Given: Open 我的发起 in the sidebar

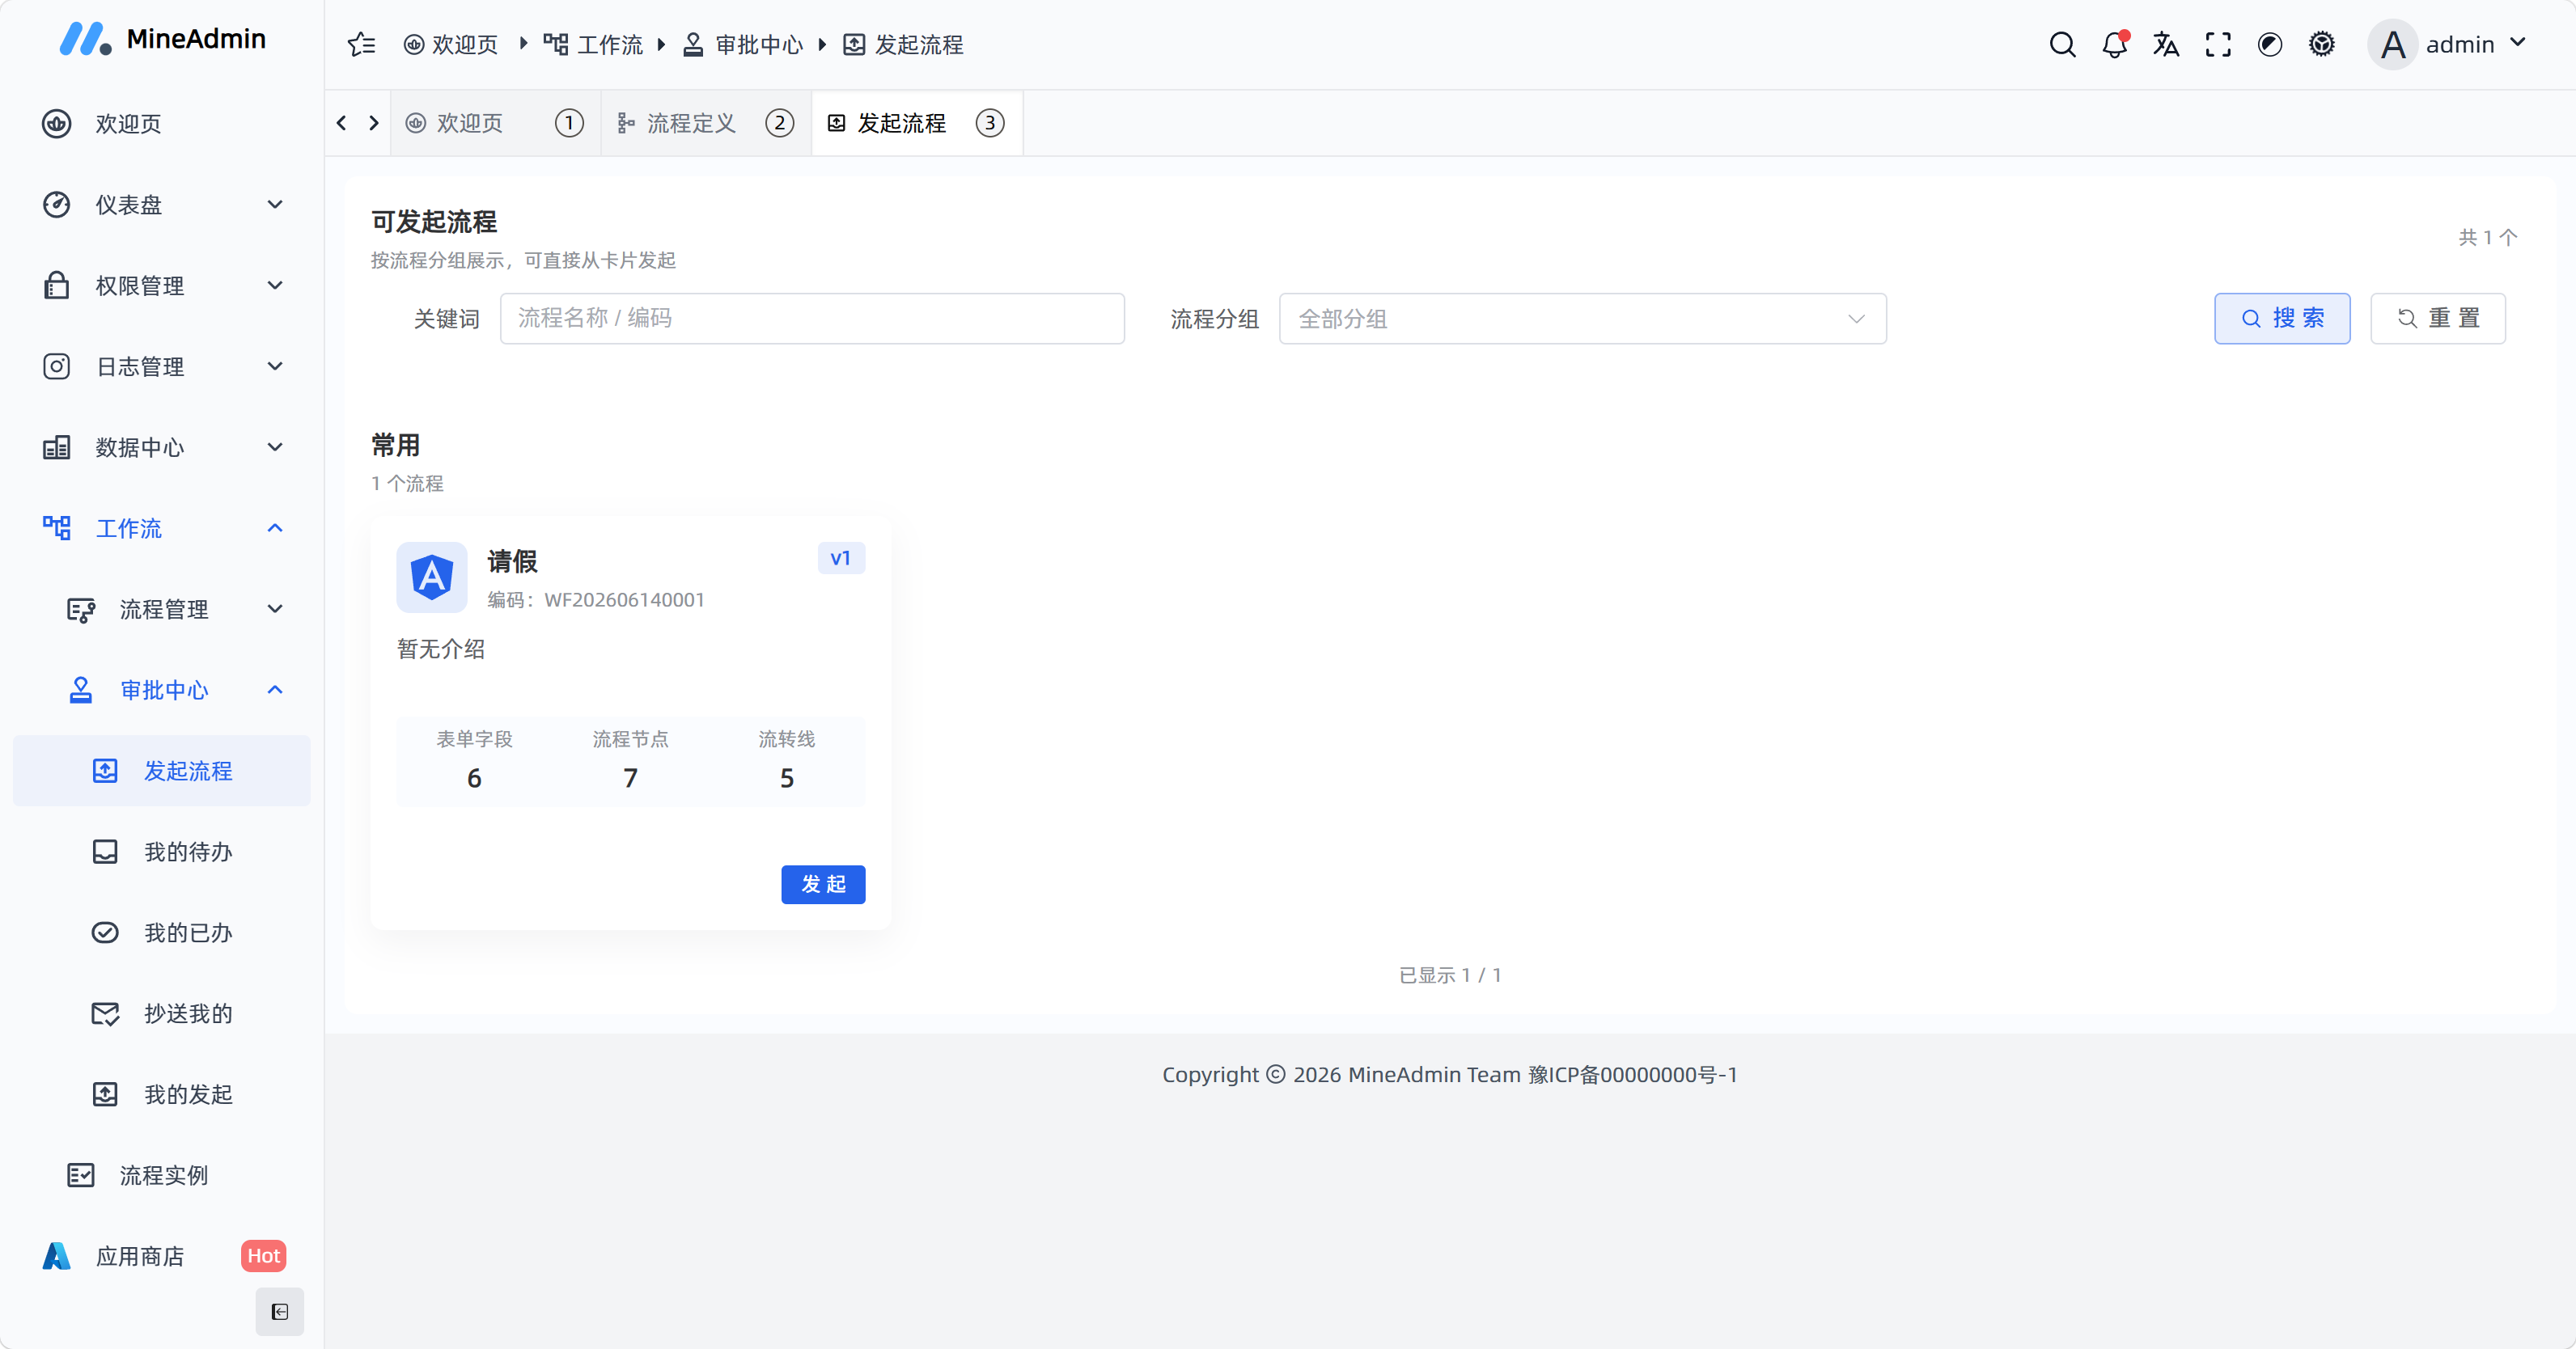Looking at the screenshot, I should [x=162, y=1094].
